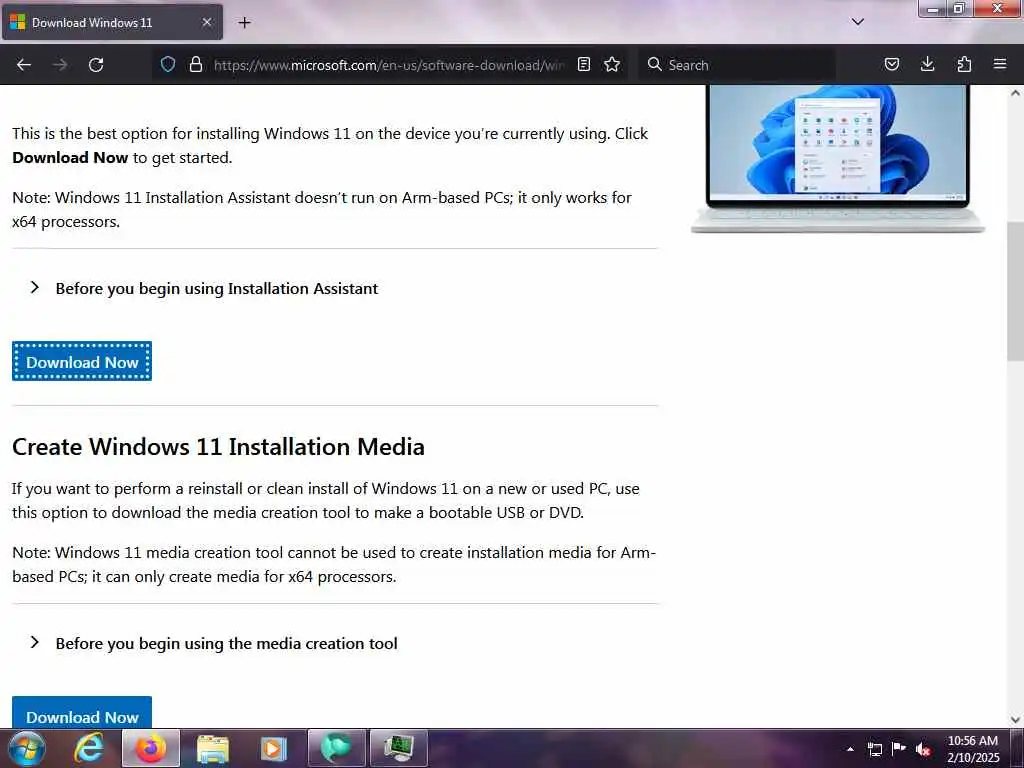Screen dimensions: 1024x768
Task: Open the downloads panel
Action: [927, 65]
